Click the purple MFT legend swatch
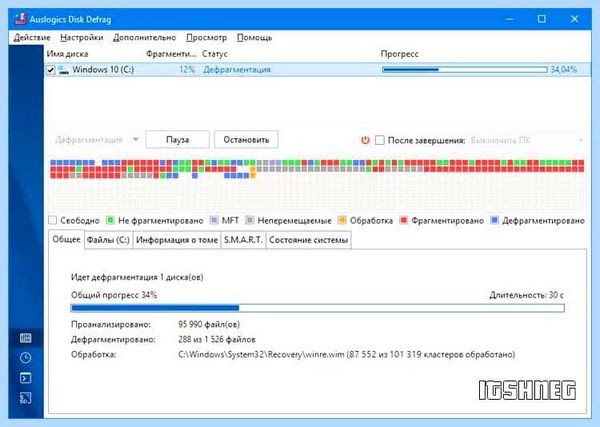 point(214,220)
